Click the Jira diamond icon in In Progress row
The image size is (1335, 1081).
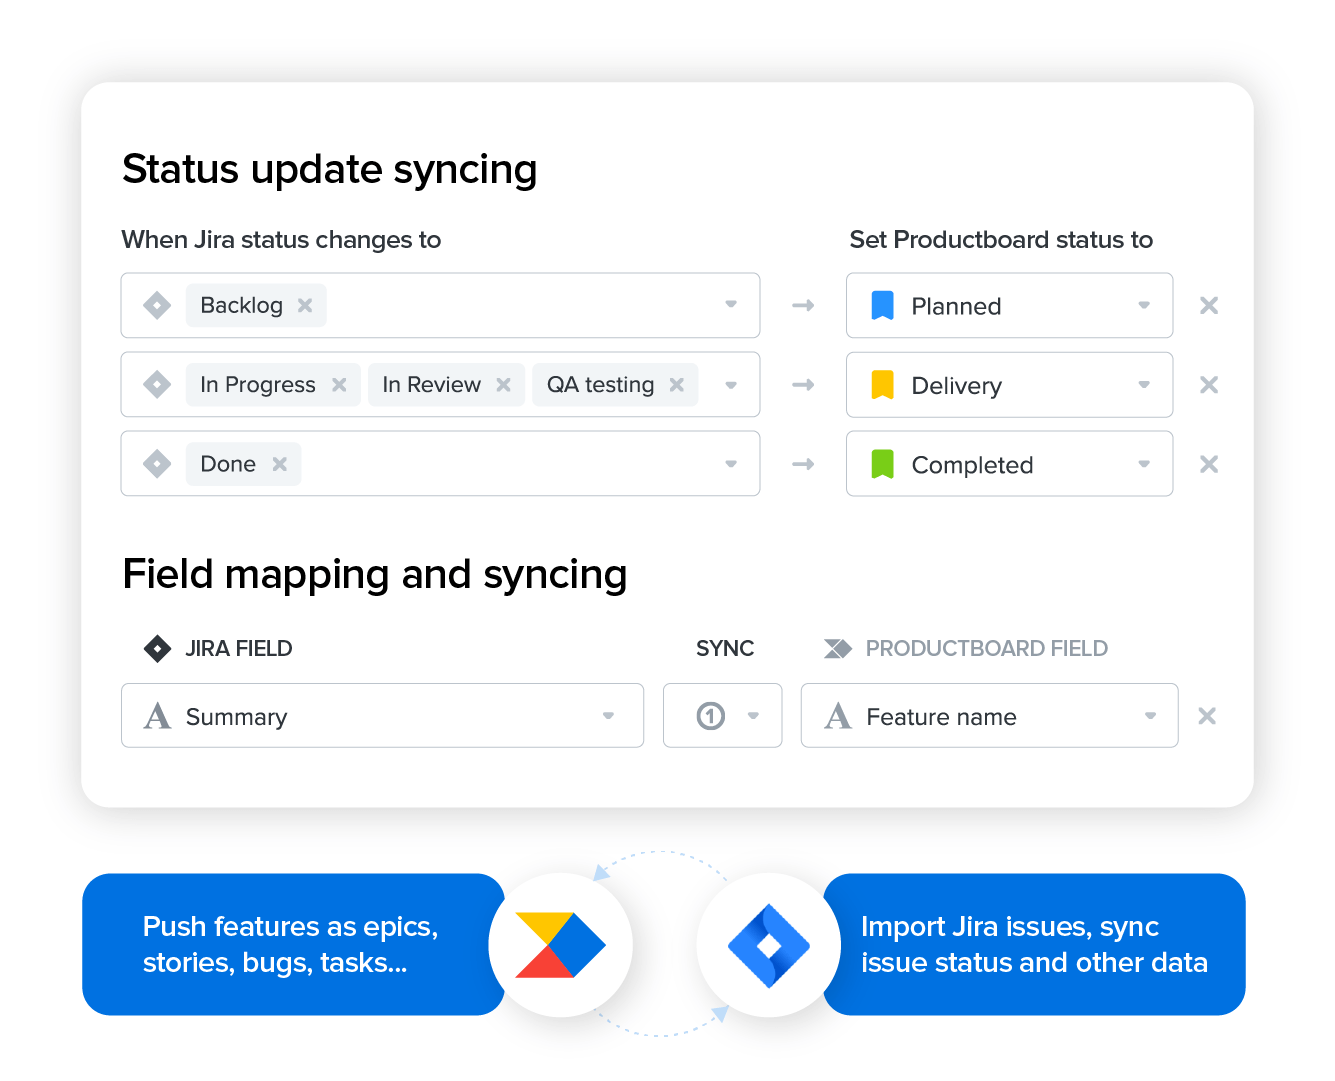[x=157, y=385]
